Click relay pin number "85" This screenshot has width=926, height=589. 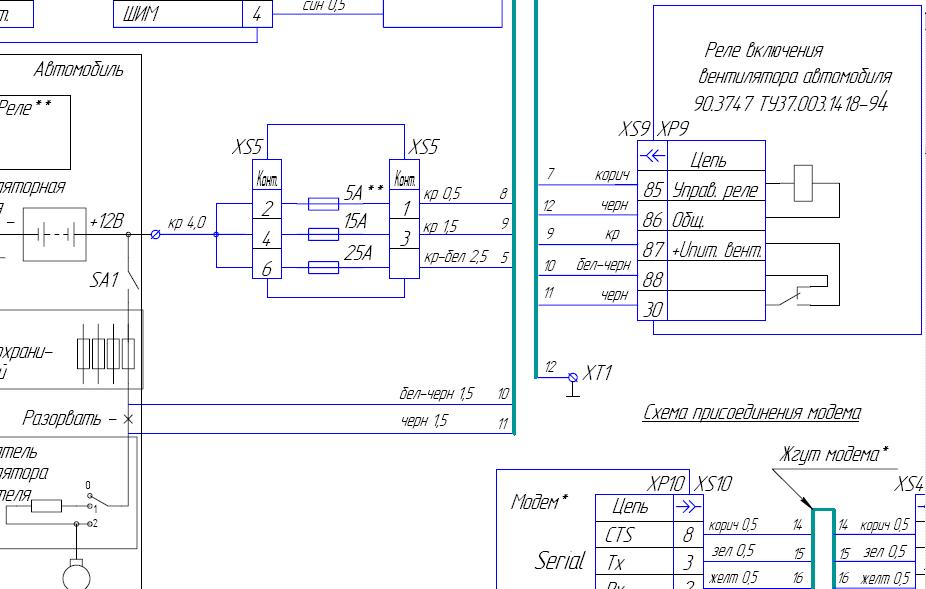tap(653, 190)
